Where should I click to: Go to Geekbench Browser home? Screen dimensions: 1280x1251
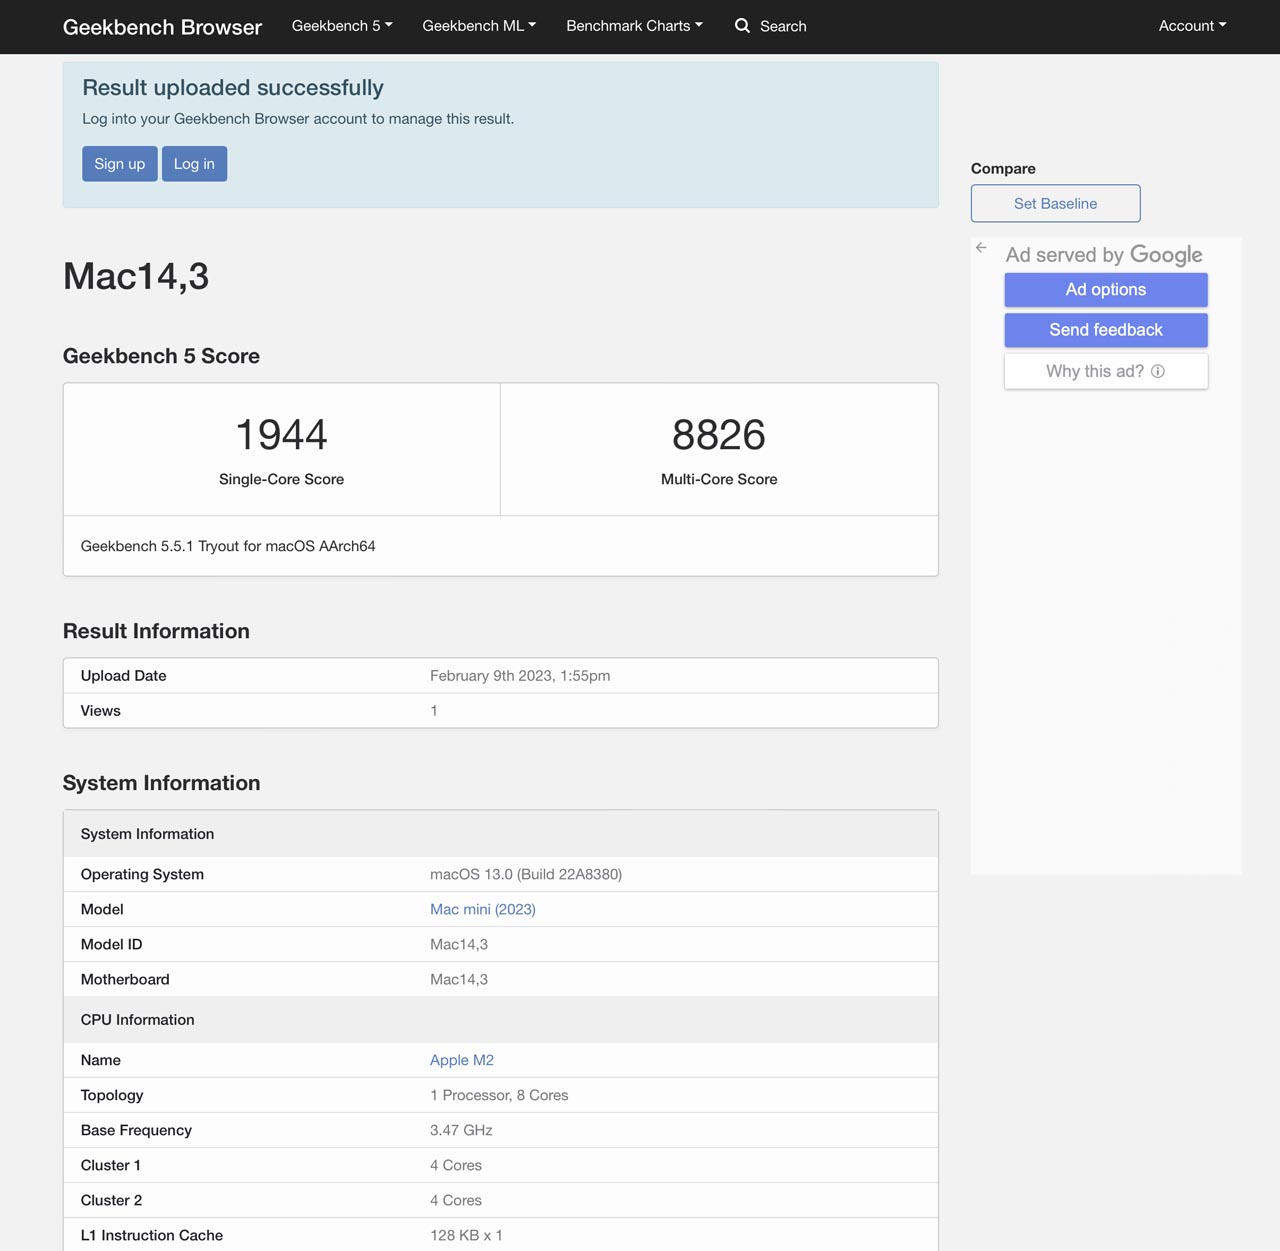(x=162, y=27)
